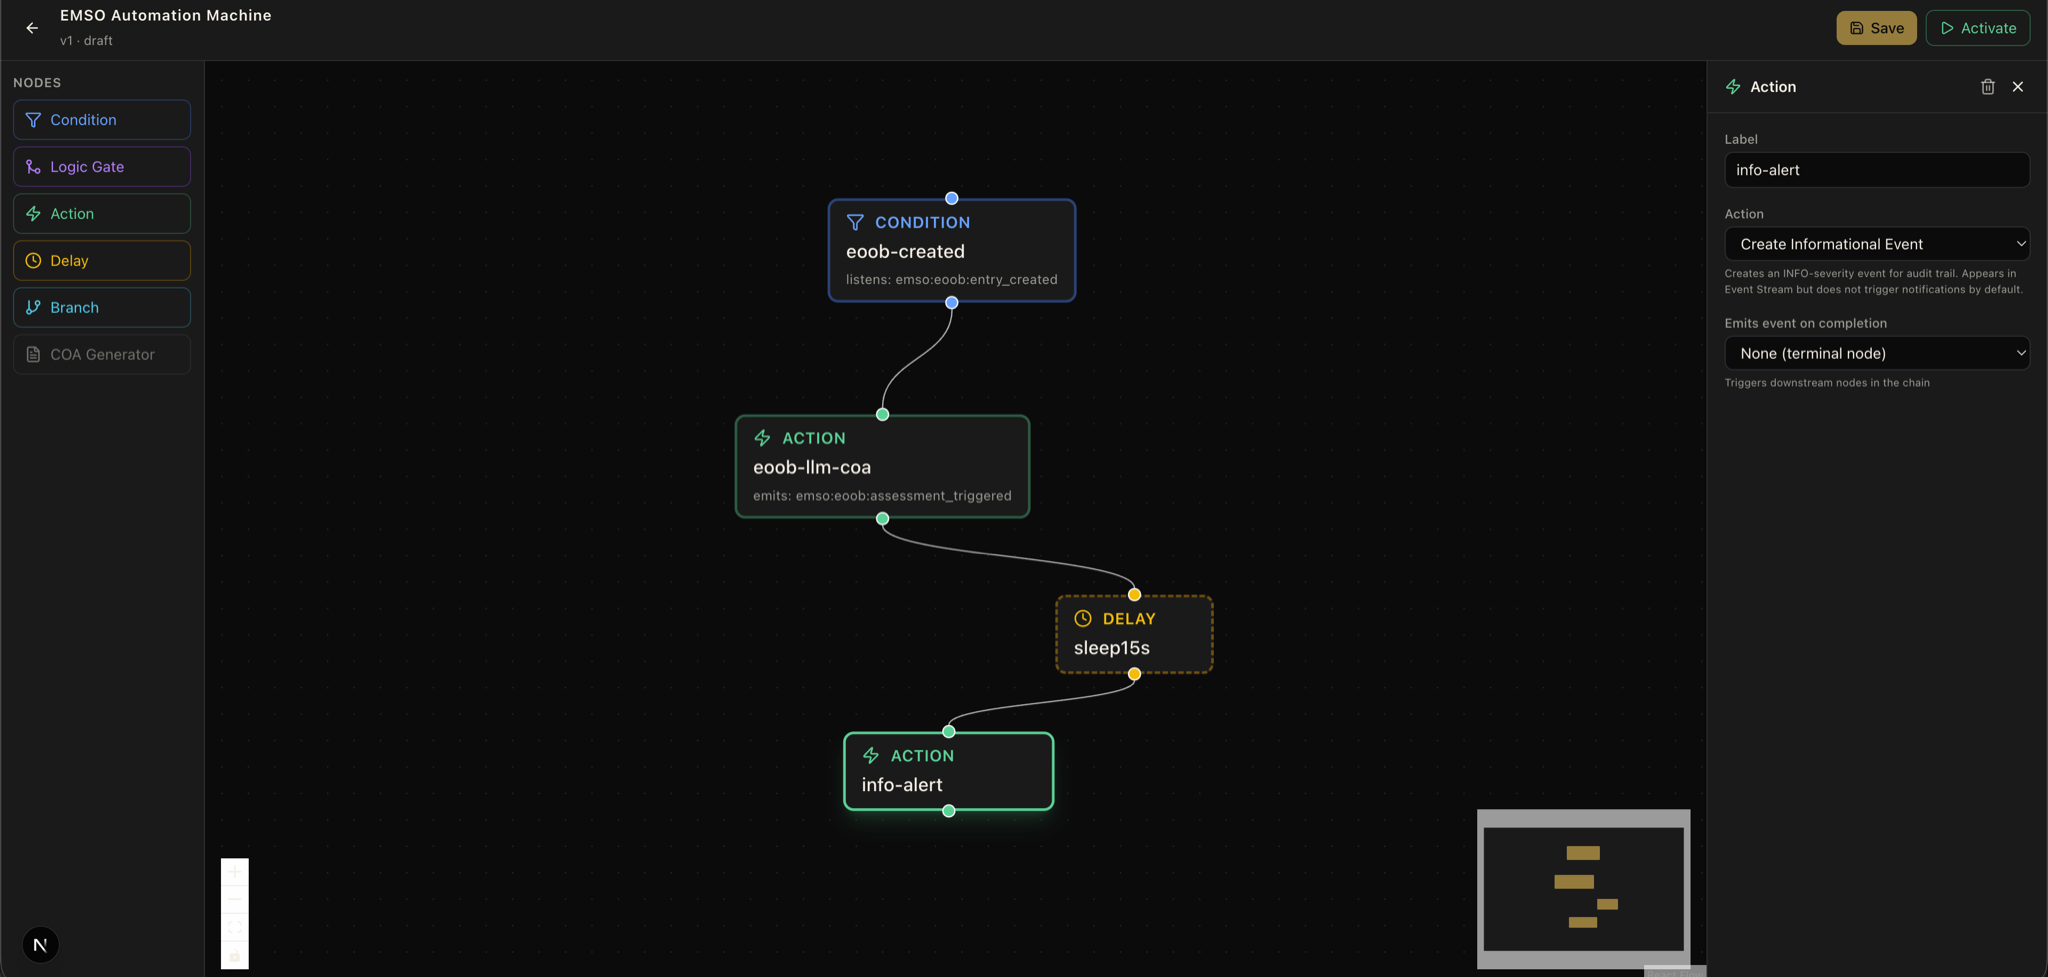The width and height of the screenshot is (2048, 977).
Task: Add a Logic Gate node from palette
Action: pos(102,167)
